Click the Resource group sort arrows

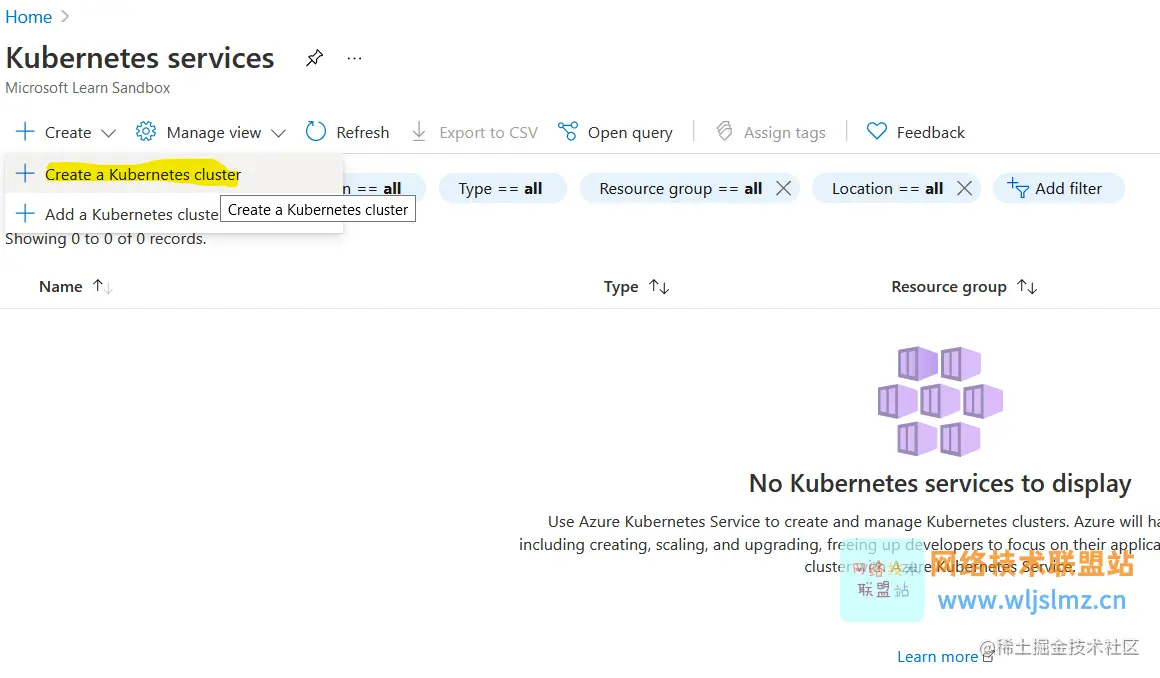pyautogui.click(x=1027, y=286)
